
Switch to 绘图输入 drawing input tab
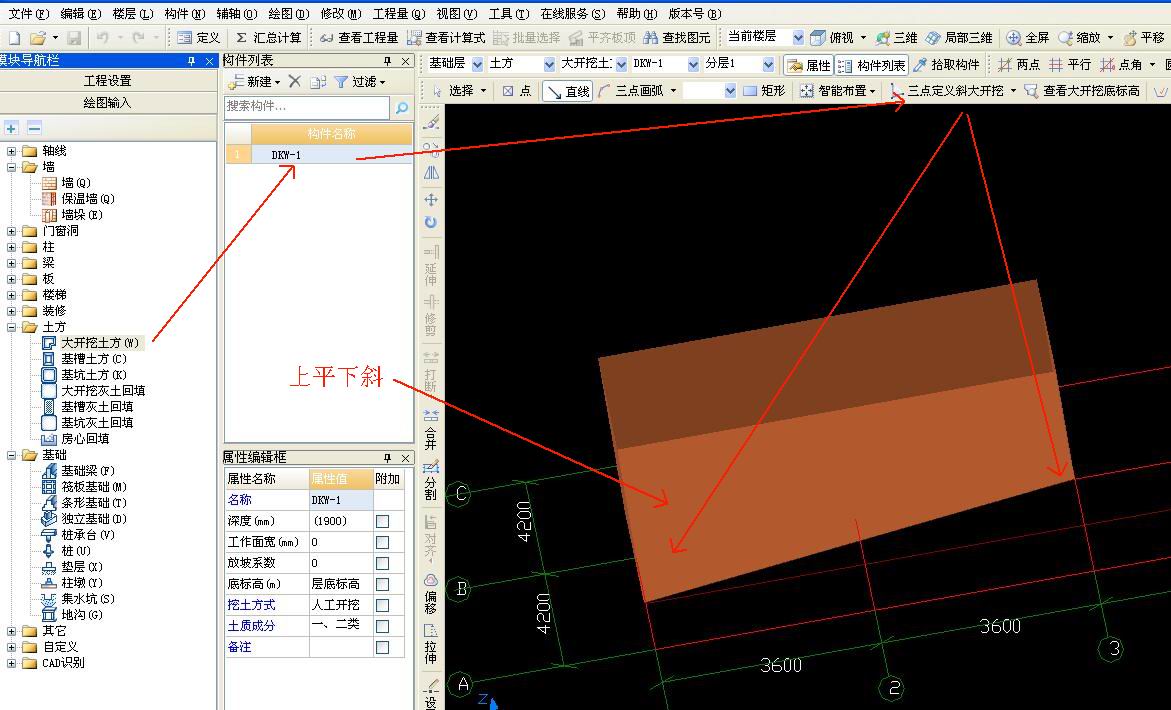tap(108, 103)
